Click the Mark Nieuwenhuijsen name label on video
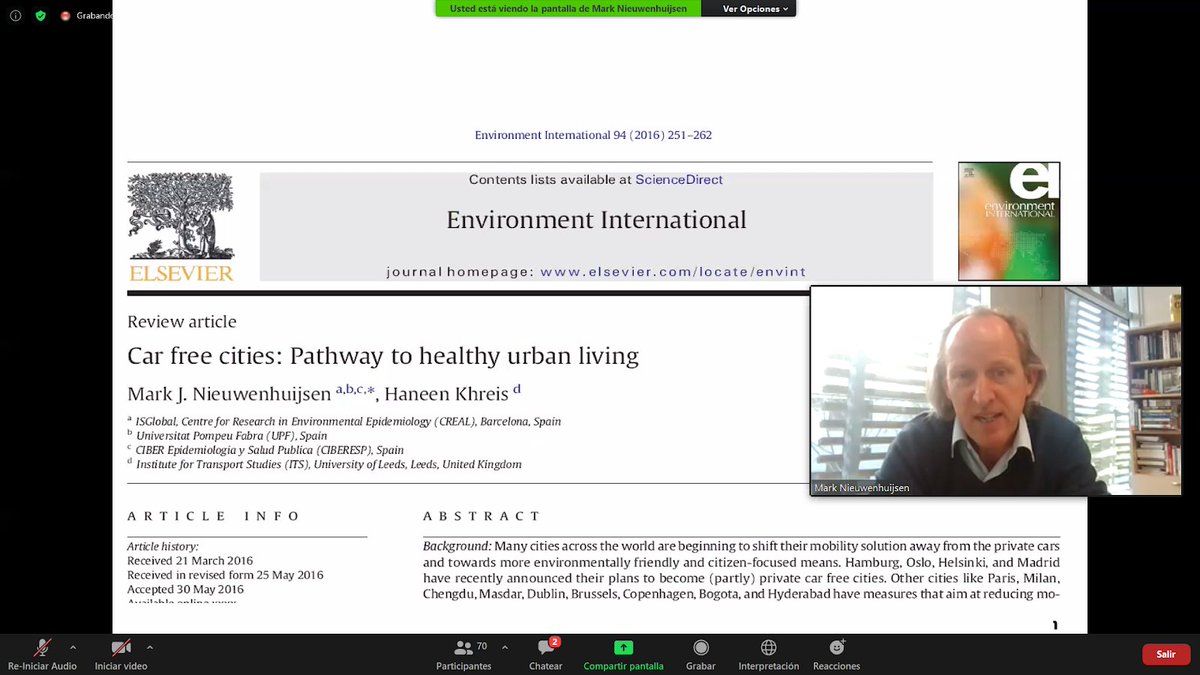The height and width of the screenshot is (675, 1200). point(861,488)
